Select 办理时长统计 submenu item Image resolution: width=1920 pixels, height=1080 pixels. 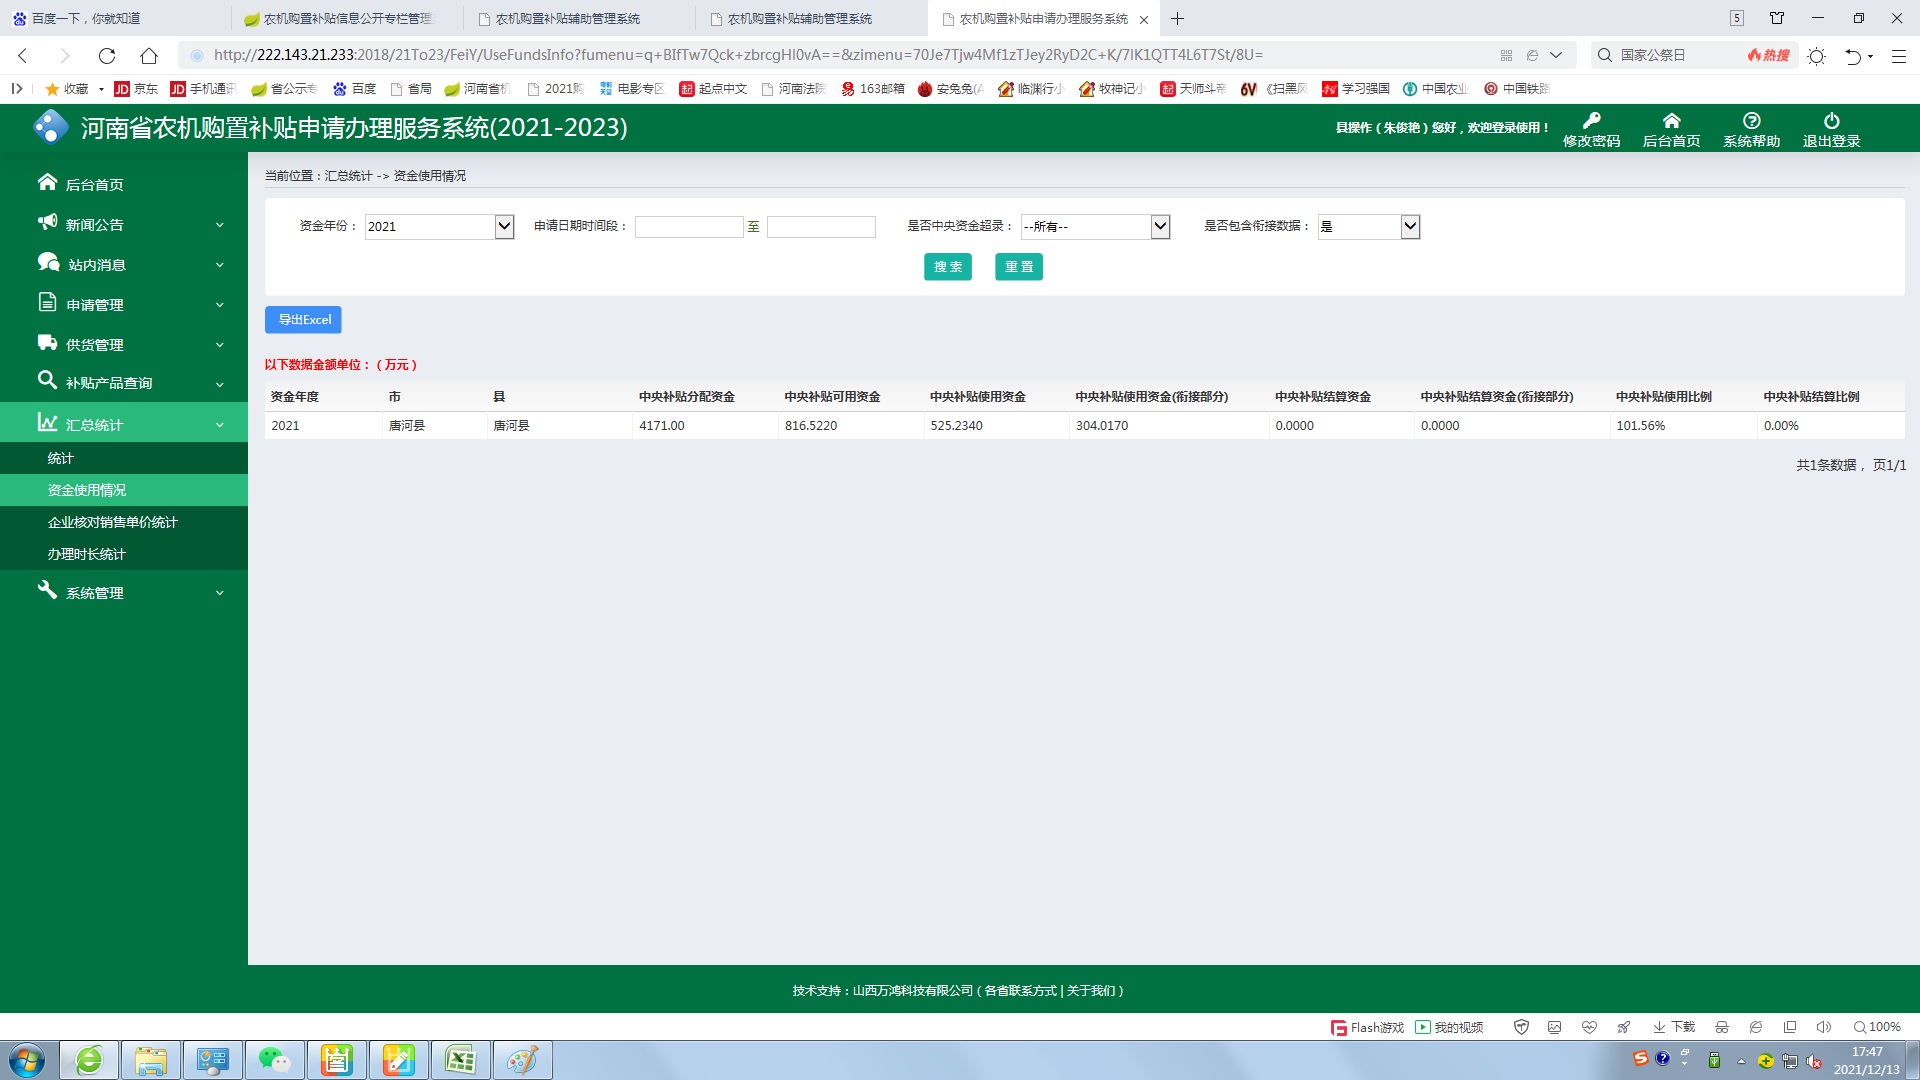coord(87,554)
